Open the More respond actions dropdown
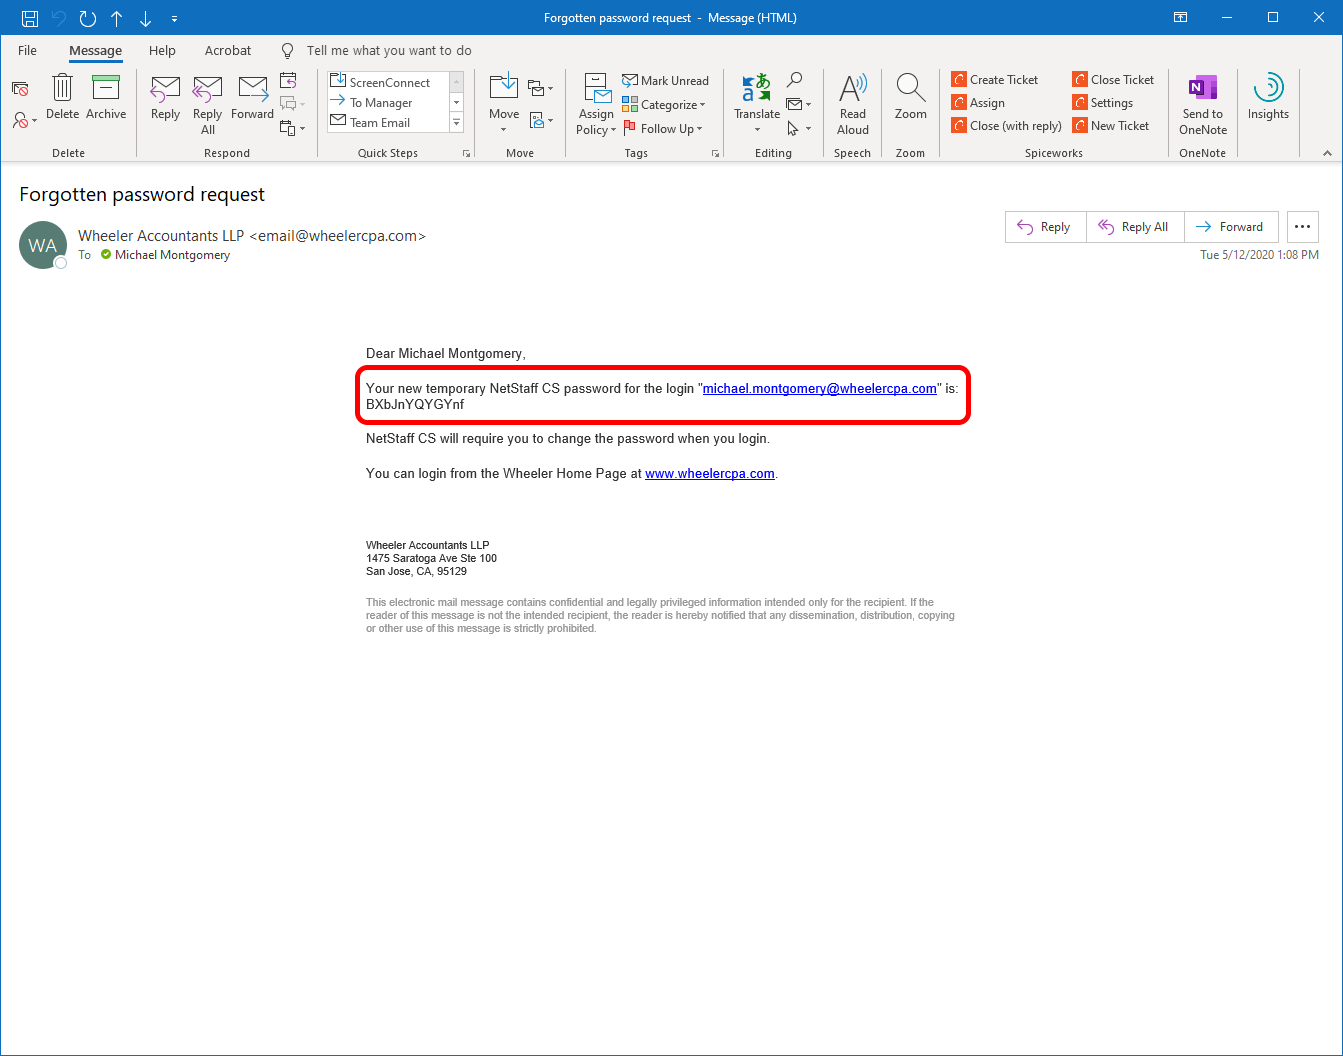 pyautogui.click(x=292, y=128)
